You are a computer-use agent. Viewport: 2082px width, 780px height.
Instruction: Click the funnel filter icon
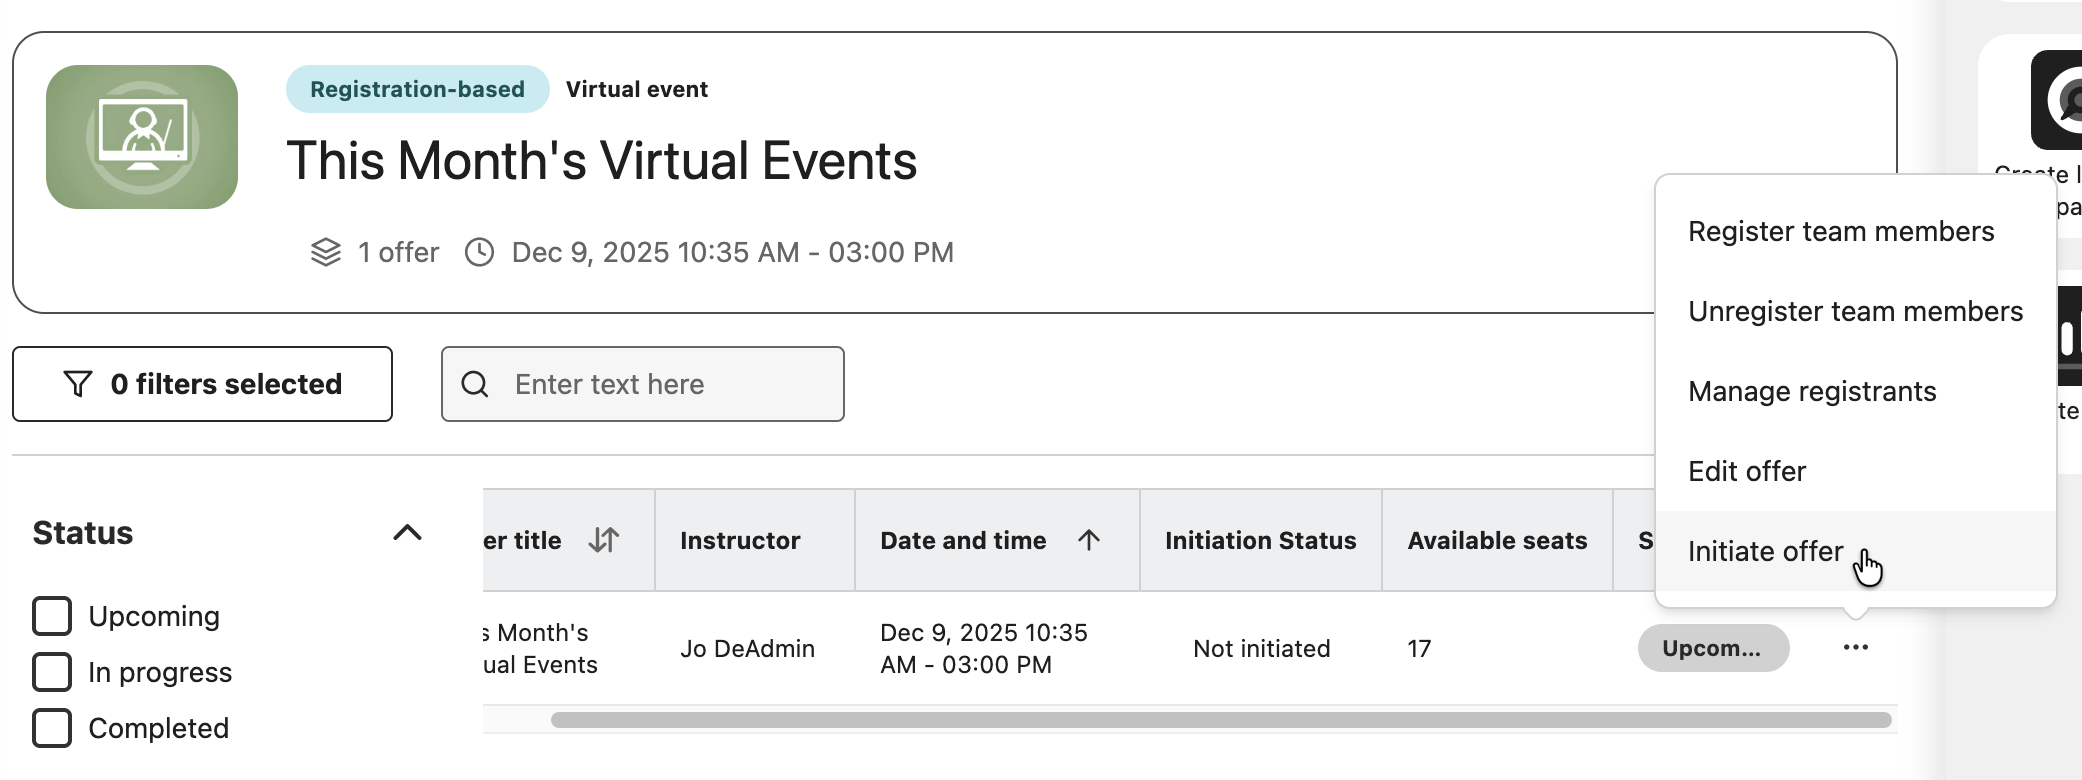click(78, 384)
